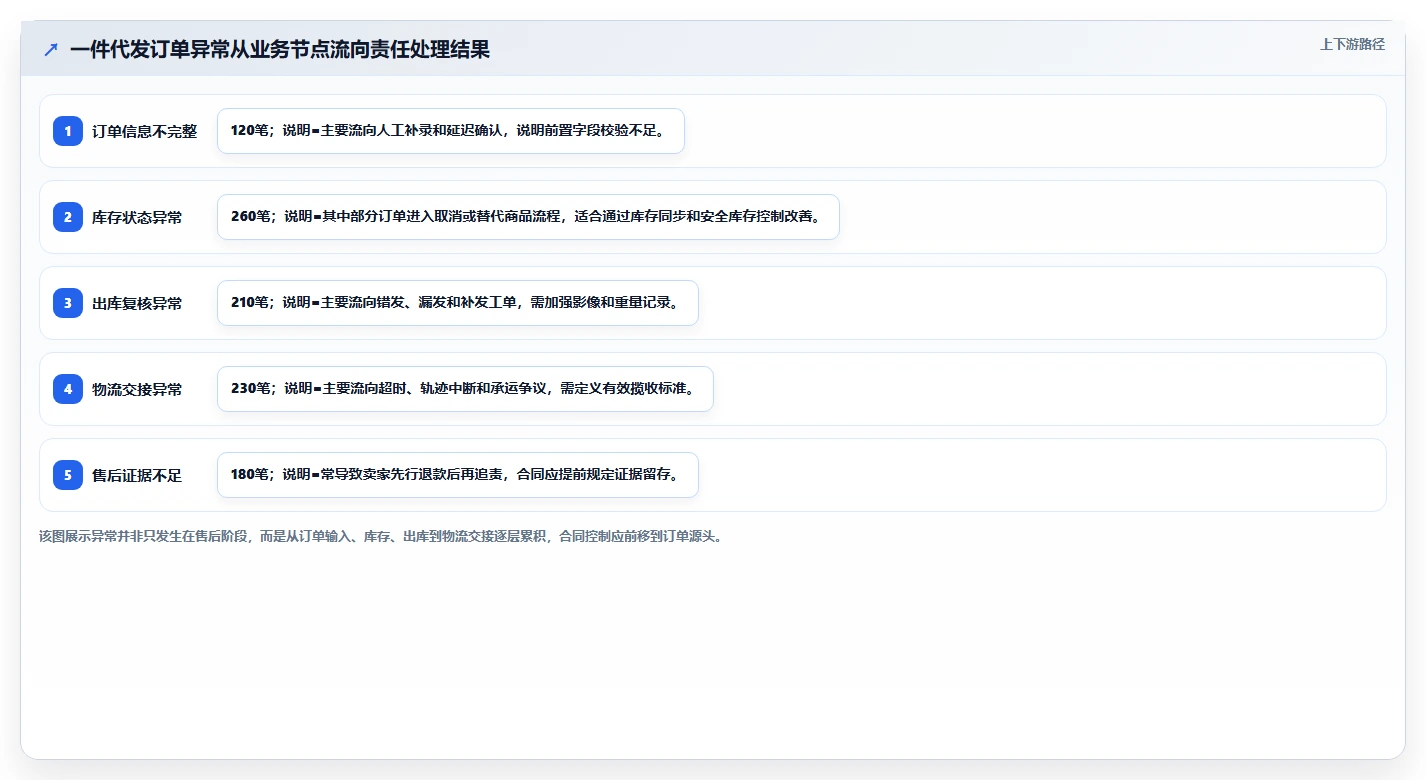Screen dimensions: 1426x780
Task: Click the 库存状态异常 label
Action: pyautogui.click(x=137, y=217)
